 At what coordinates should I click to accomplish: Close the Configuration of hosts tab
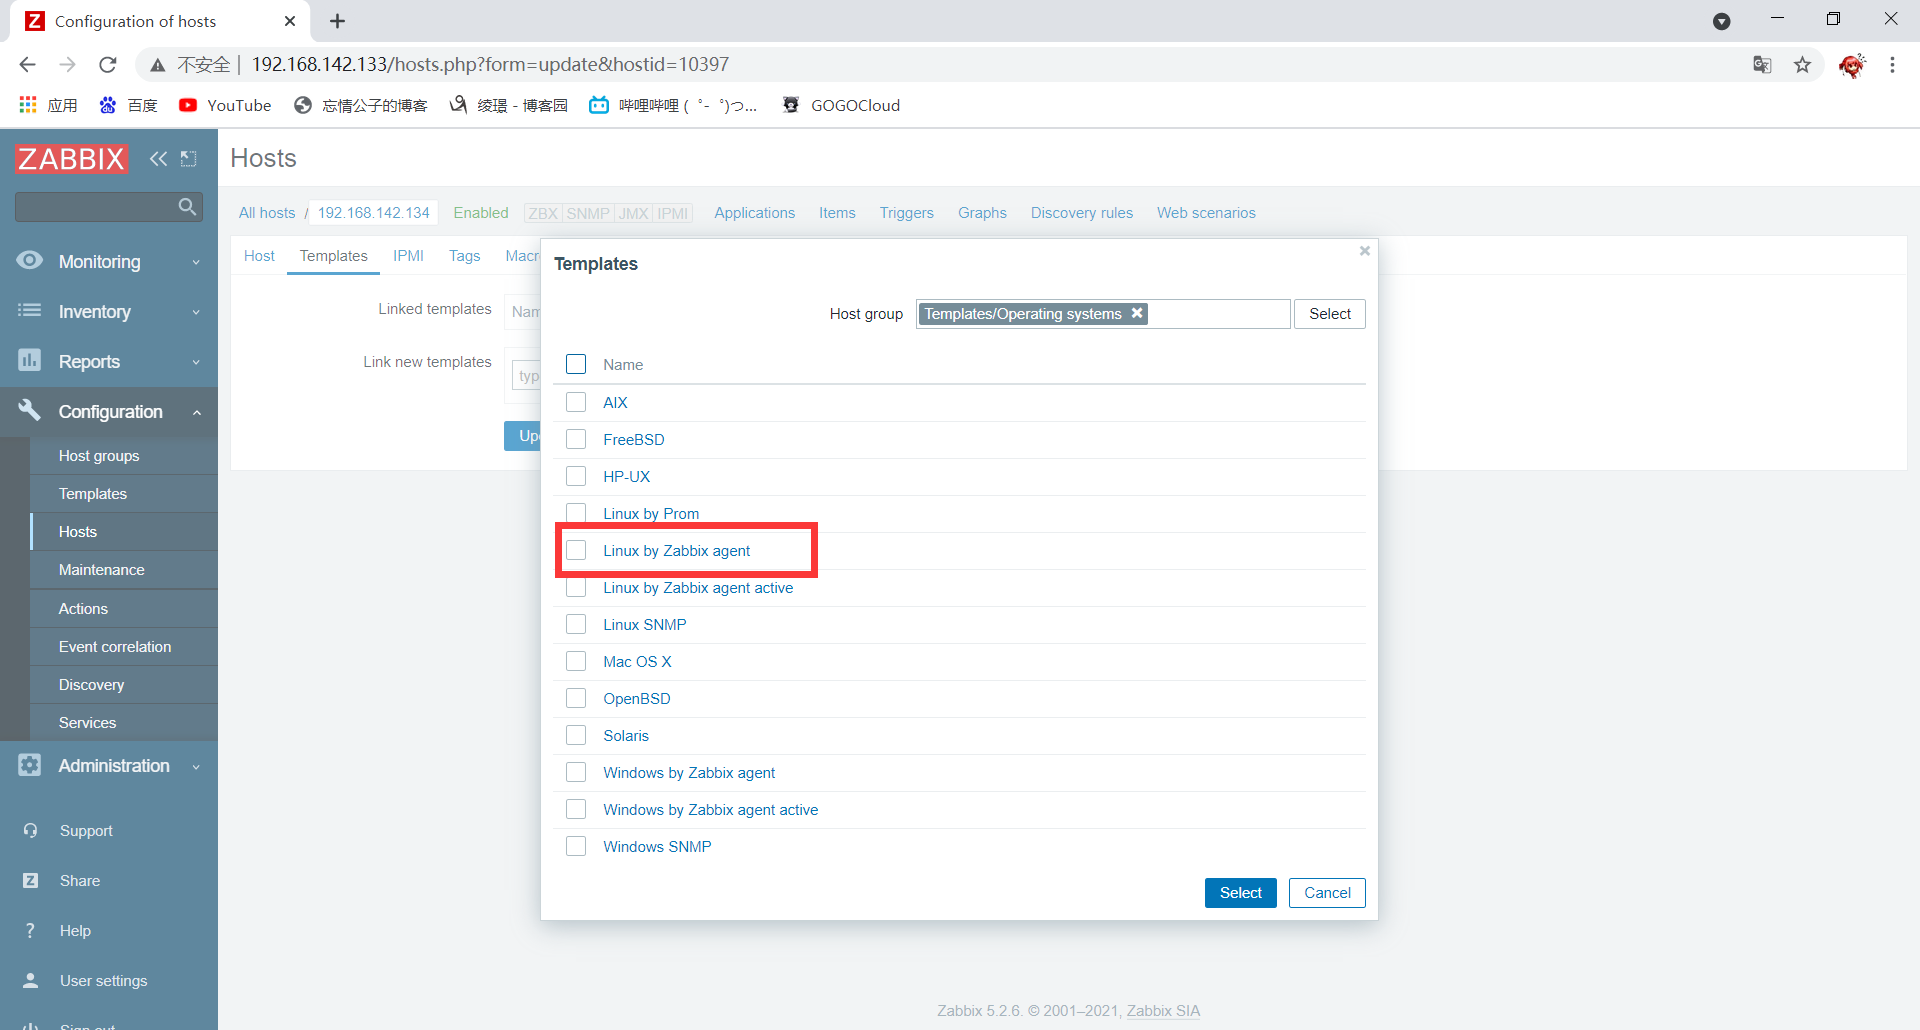(x=290, y=21)
